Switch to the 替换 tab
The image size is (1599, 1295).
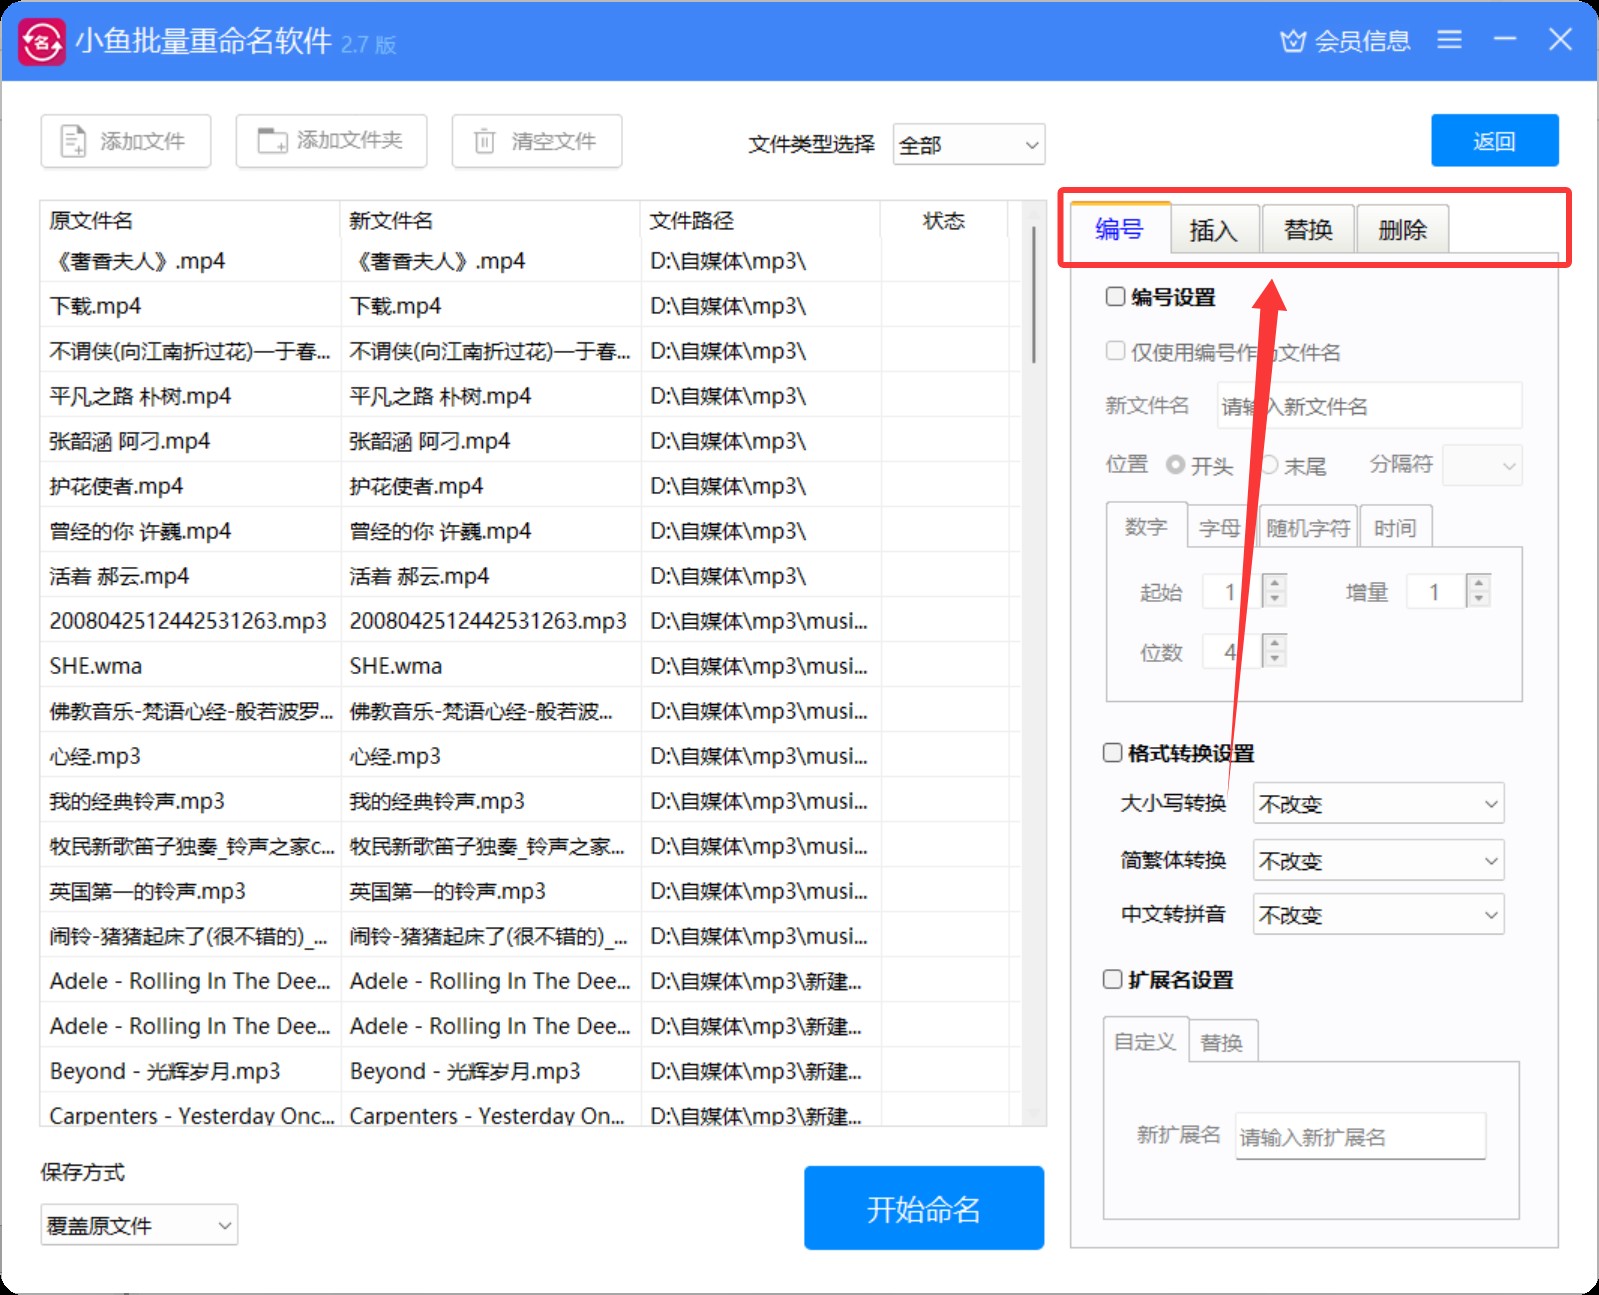[x=1307, y=231]
